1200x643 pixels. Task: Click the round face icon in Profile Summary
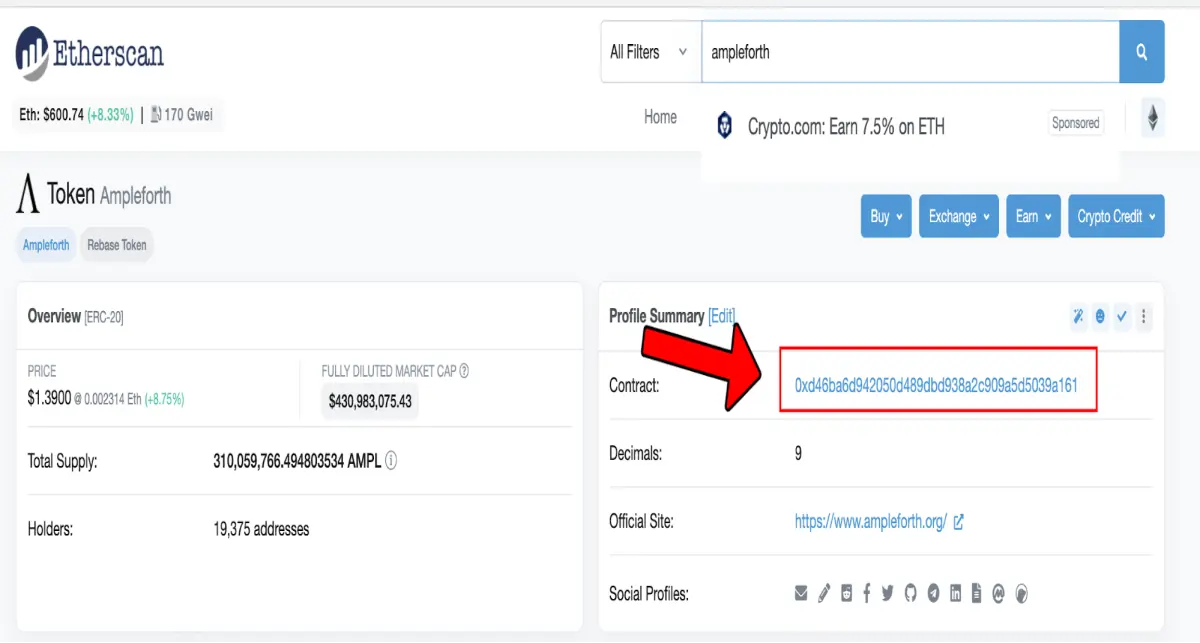(x=1100, y=316)
